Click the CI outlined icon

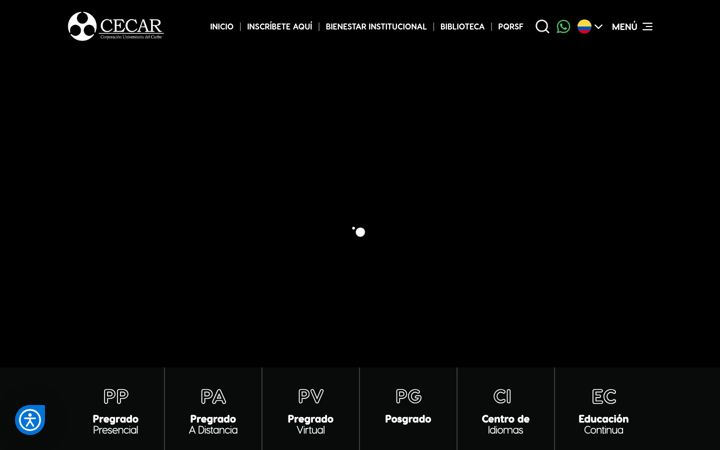pyautogui.click(x=502, y=396)
